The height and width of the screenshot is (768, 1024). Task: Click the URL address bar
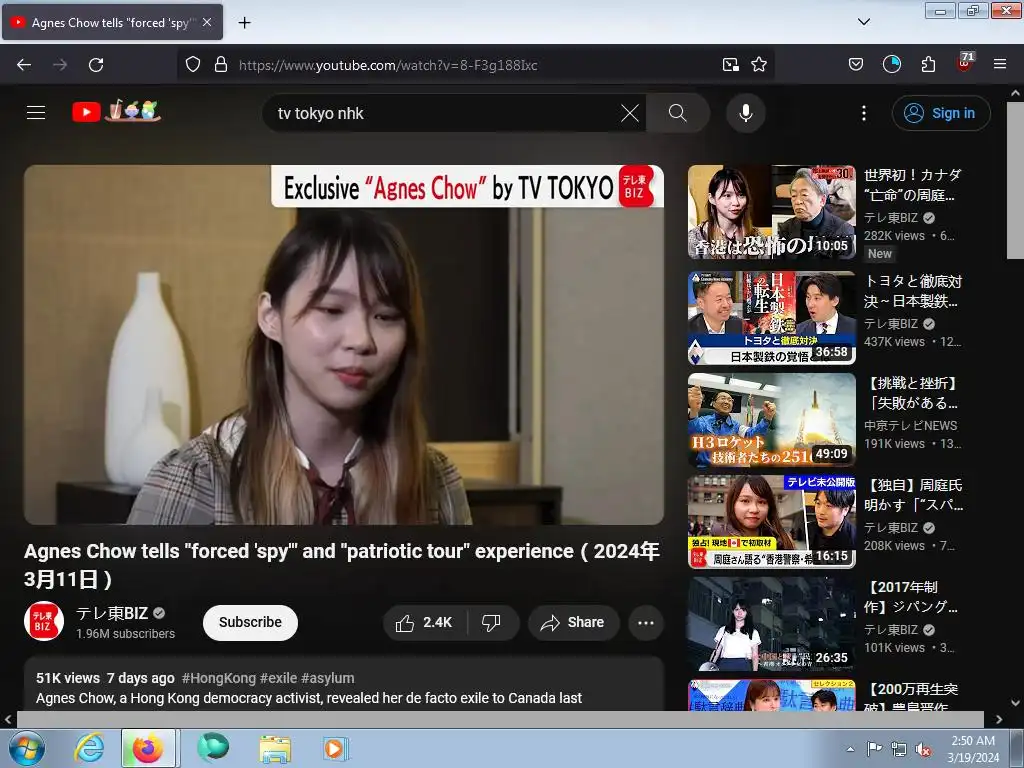point(475,65)
